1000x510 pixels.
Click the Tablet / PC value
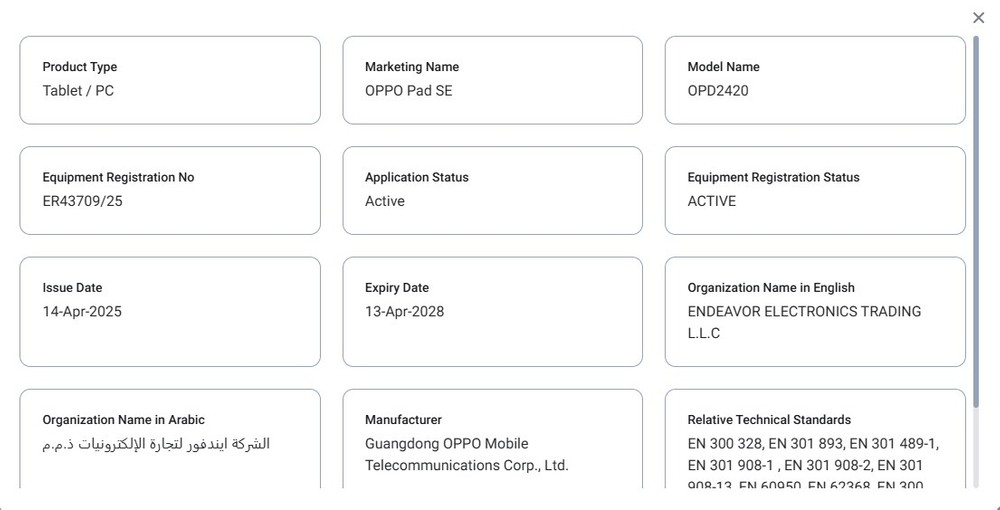(x=78, y=91)
